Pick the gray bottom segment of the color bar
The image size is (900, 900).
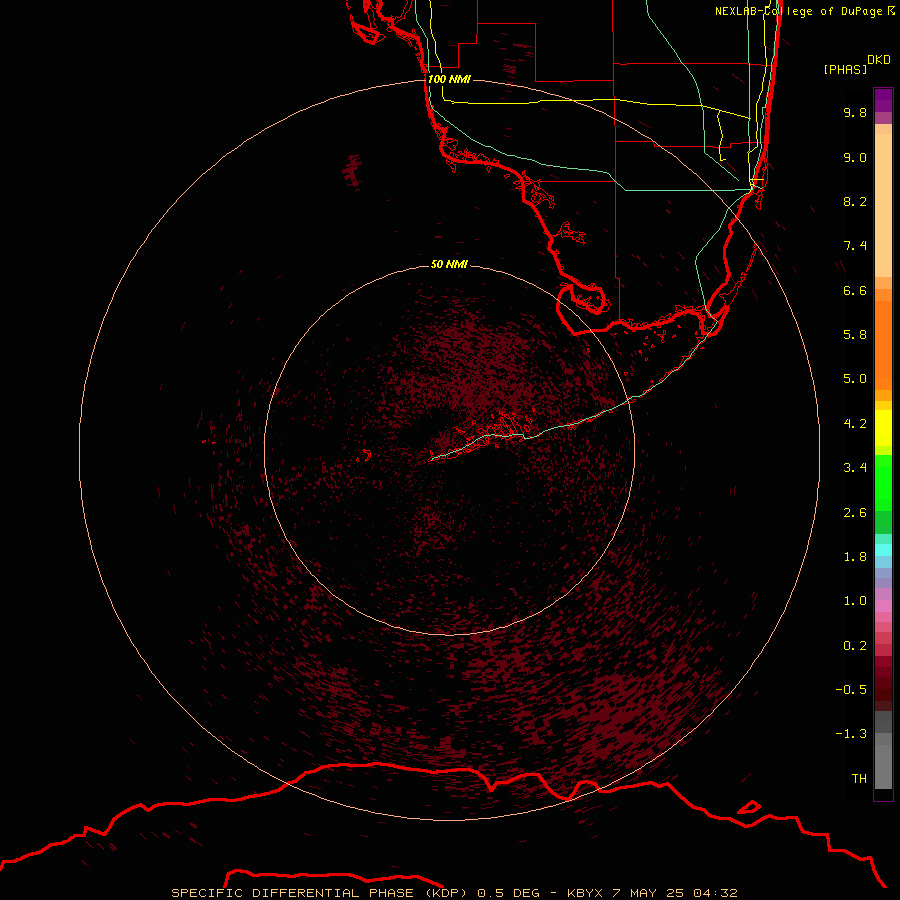pyautogui.click(x=883, y=766)
